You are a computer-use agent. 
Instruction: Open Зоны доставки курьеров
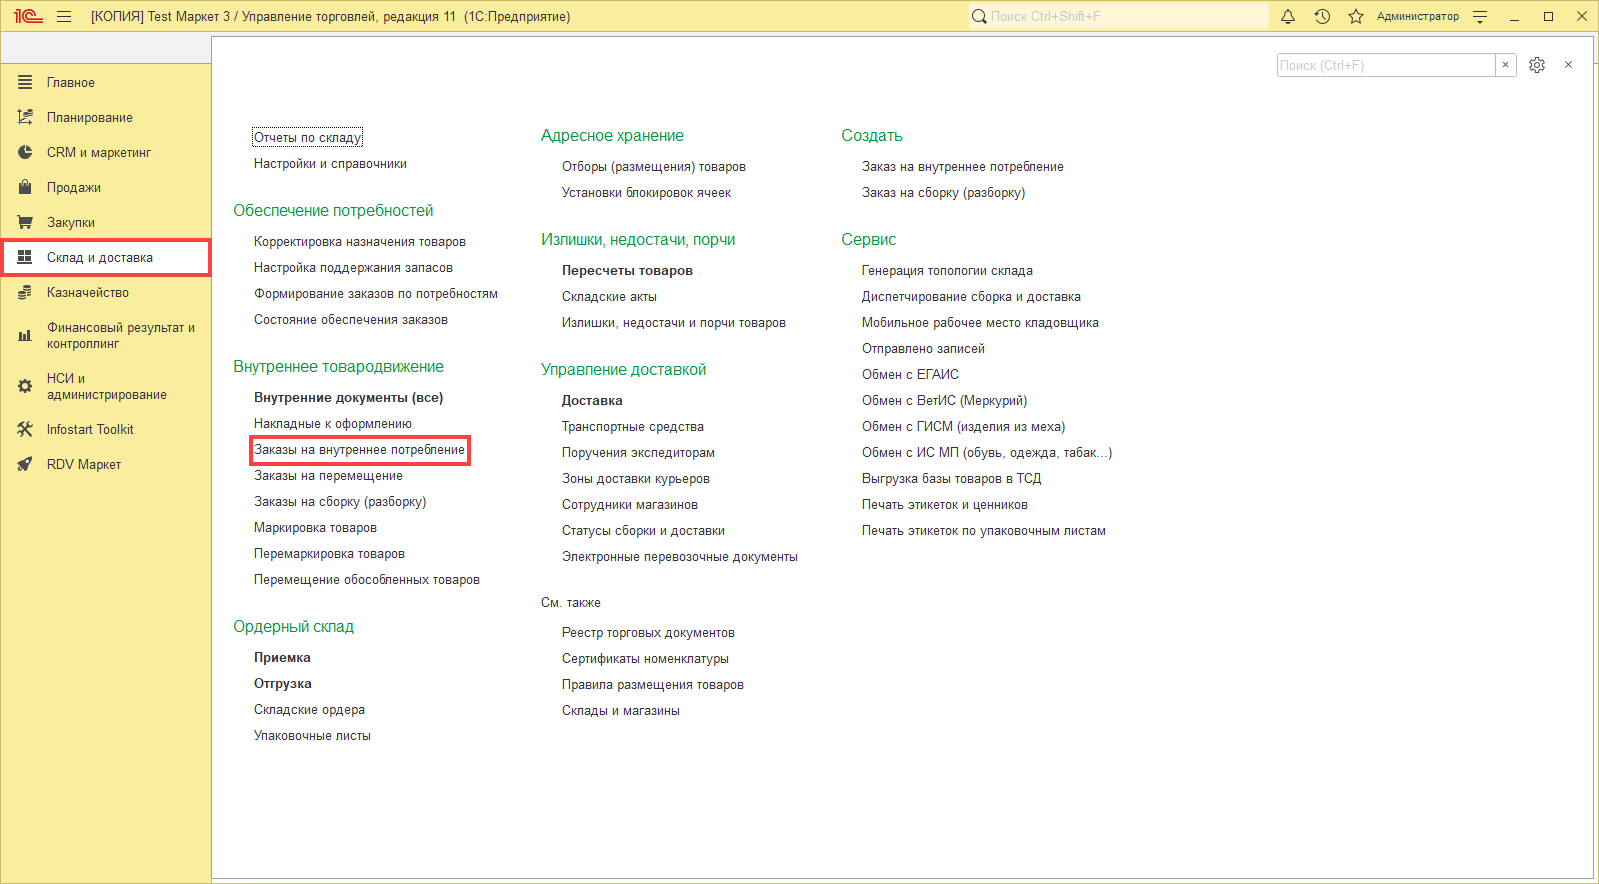(636, 479)
